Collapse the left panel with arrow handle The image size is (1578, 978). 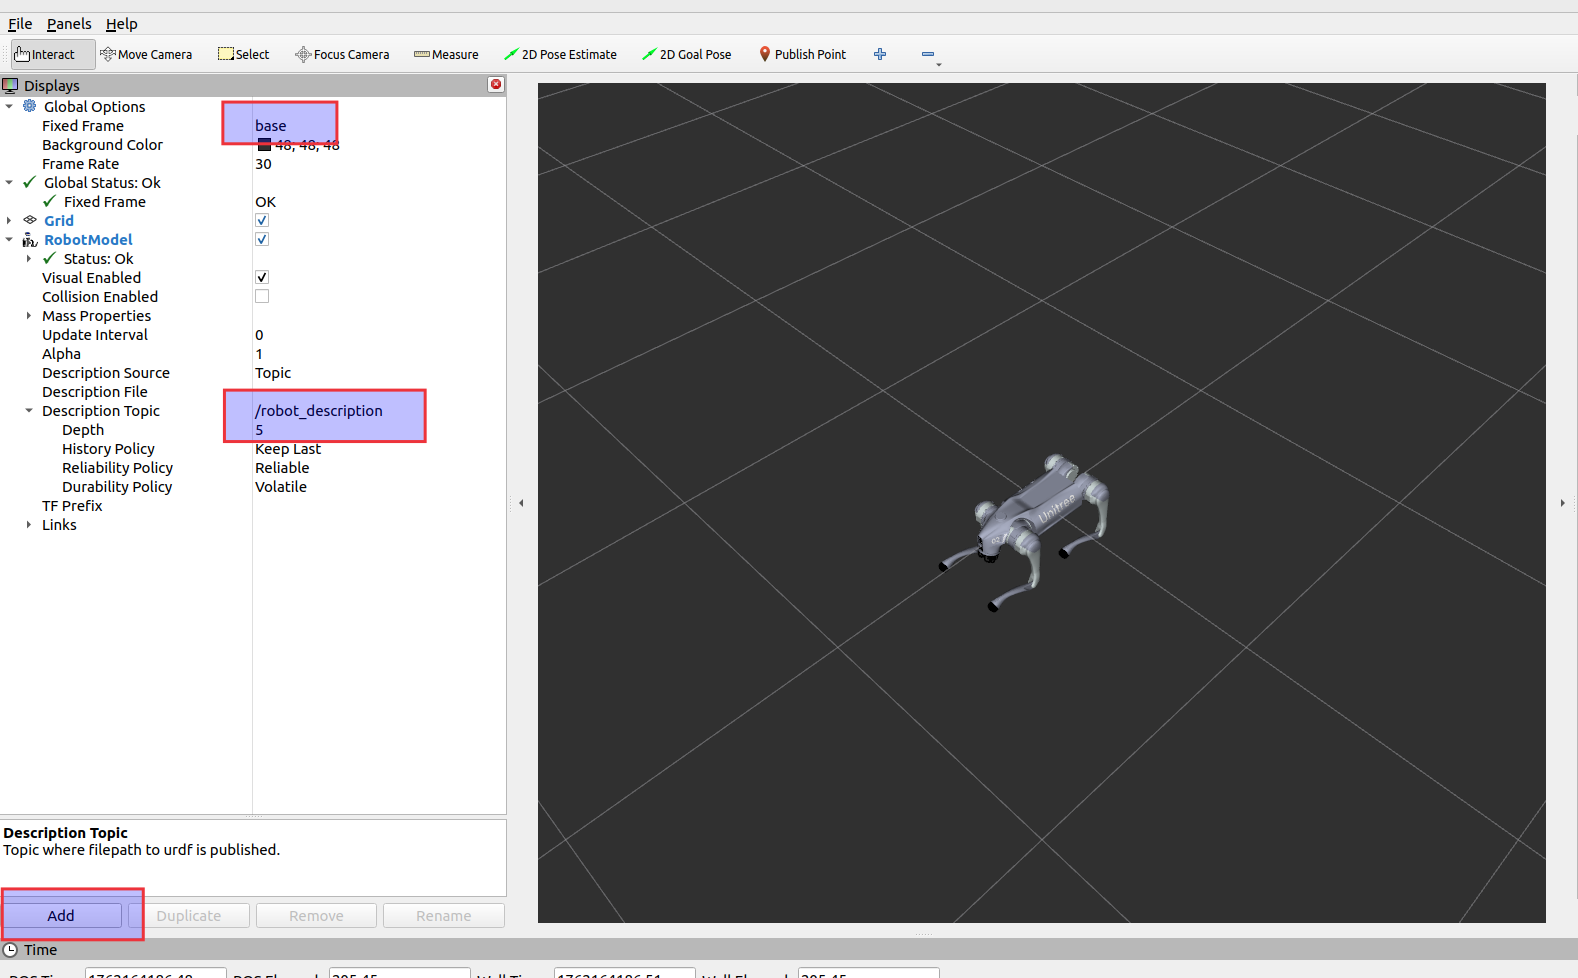[521, 503]
